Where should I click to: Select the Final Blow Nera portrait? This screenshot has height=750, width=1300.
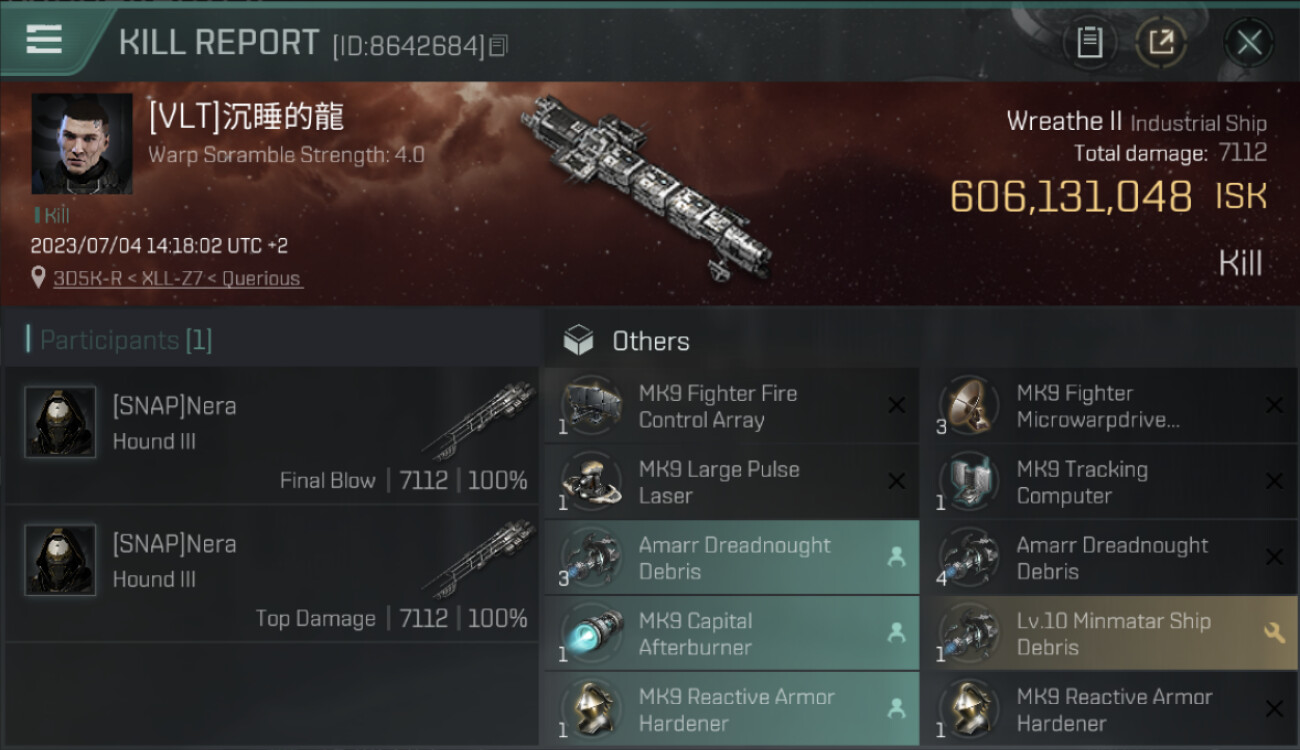[x=60, y=422]
